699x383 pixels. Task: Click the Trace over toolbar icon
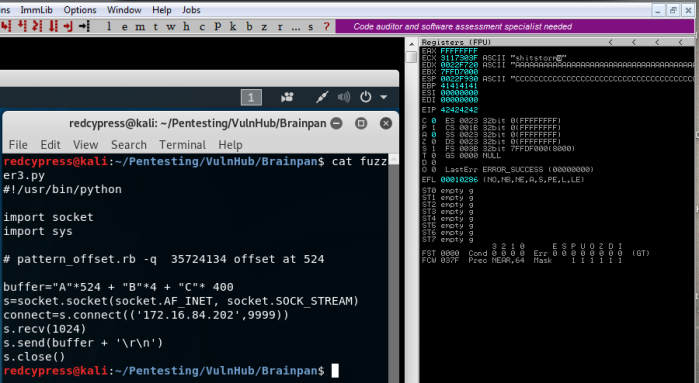(x=53, y=26)
